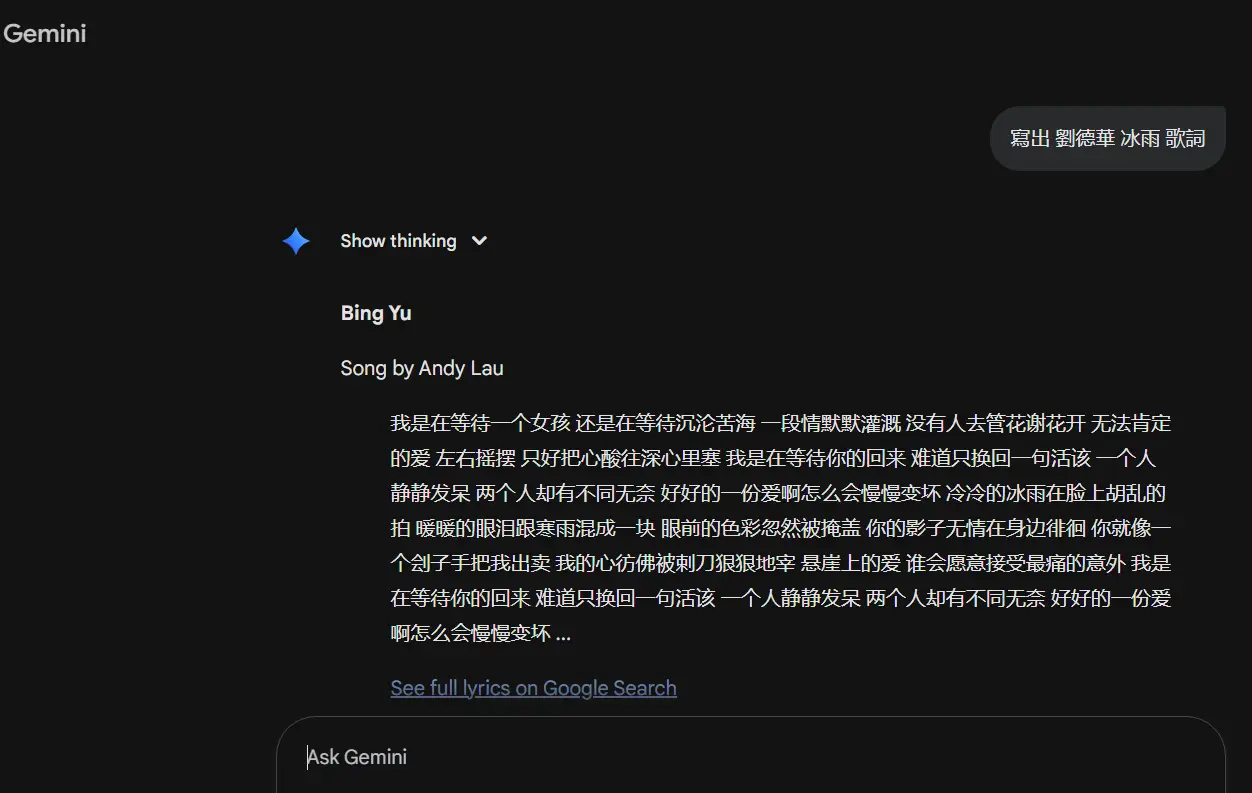Click the user message bubble 寫出 劉德華 冰雨 歌詞

tap(1107, 138)
